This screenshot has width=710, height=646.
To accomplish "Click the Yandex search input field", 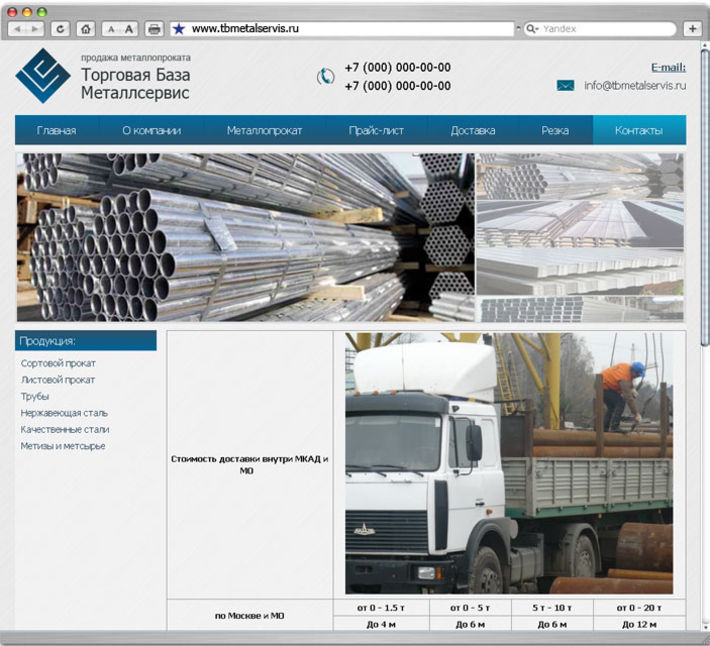I will pos(607,29).
